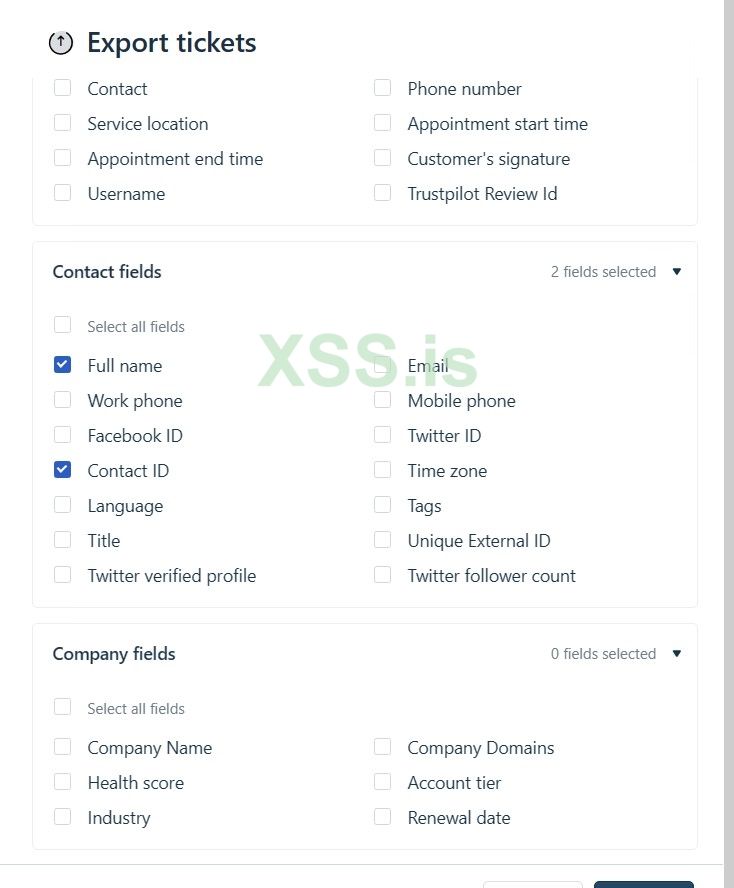
Task: Deselect the Contact ID checkbox
Action: point(62,470)
